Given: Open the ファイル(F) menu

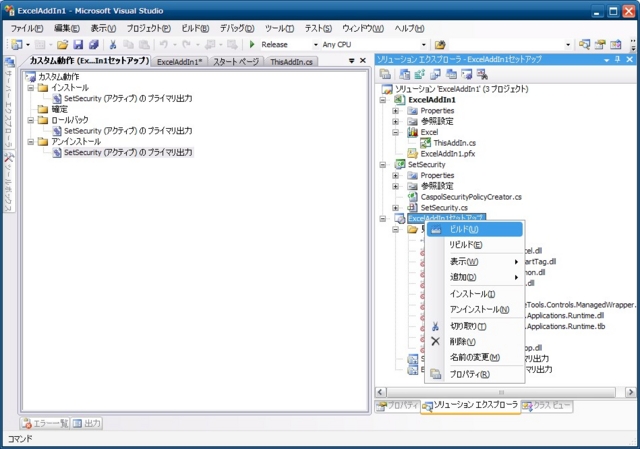Looking at the screenshot, I should [27, 28].
